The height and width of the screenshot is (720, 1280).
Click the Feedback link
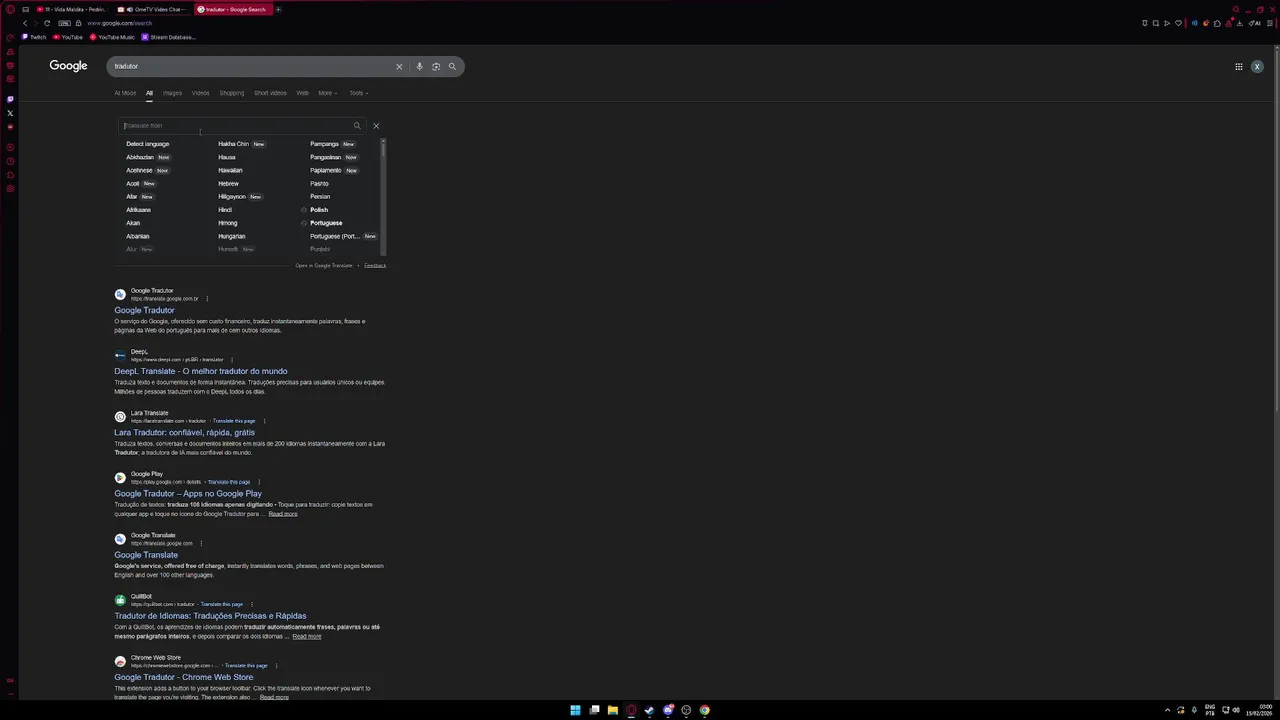(x=375, y=266)
